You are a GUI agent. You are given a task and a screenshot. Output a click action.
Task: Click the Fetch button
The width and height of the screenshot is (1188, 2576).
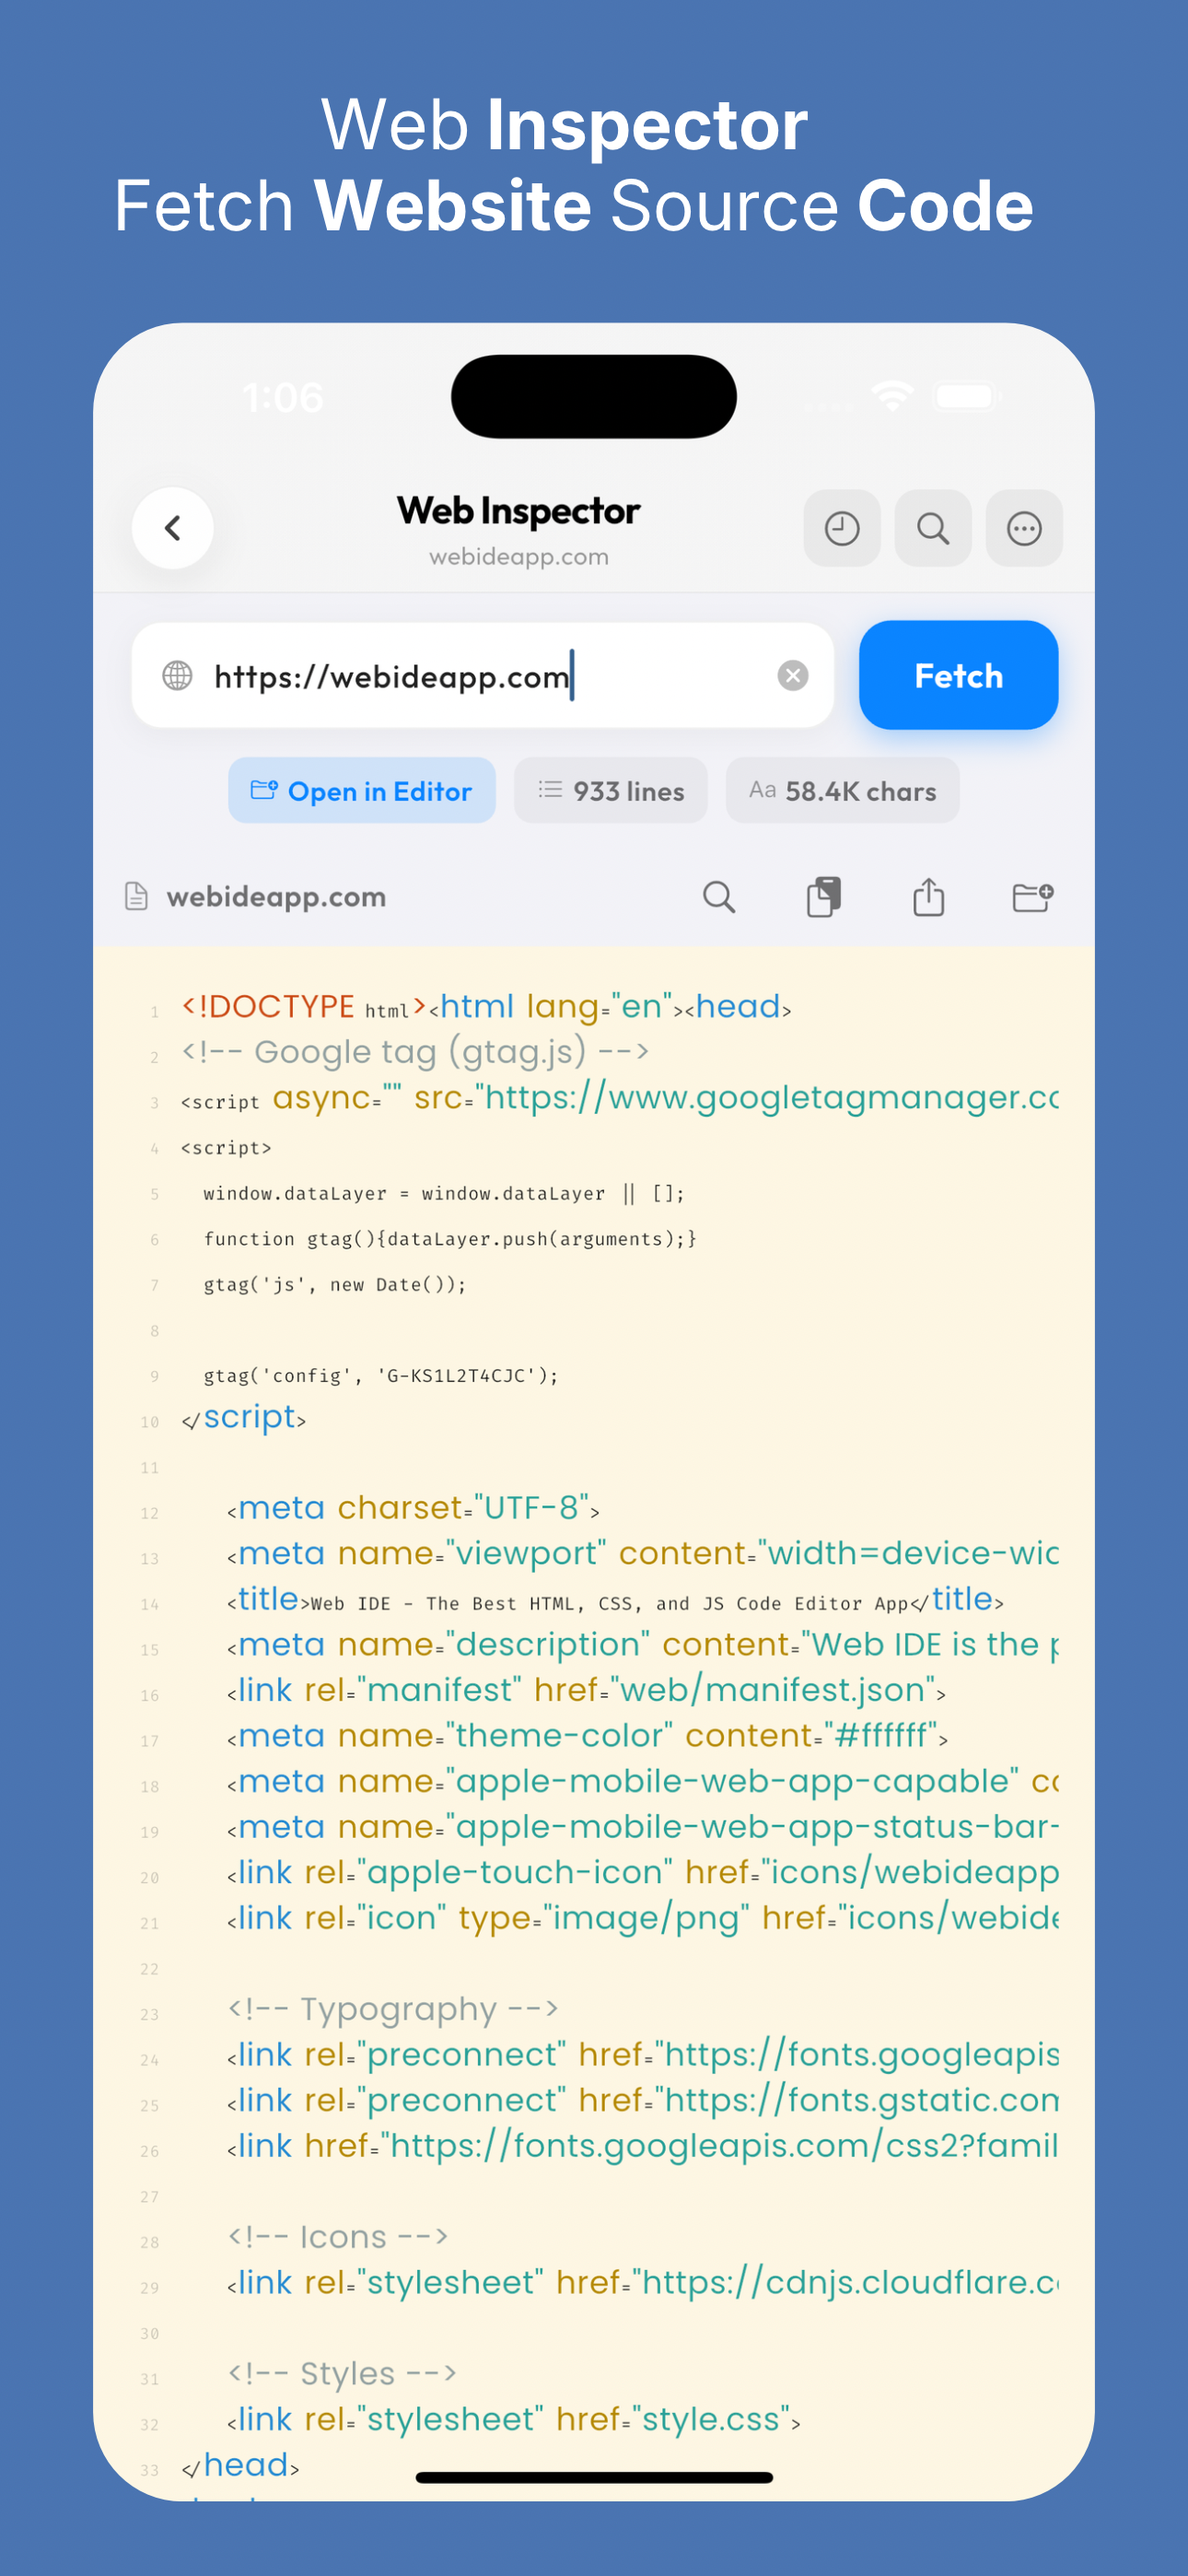pyautogui.click(x=958, y=676)
